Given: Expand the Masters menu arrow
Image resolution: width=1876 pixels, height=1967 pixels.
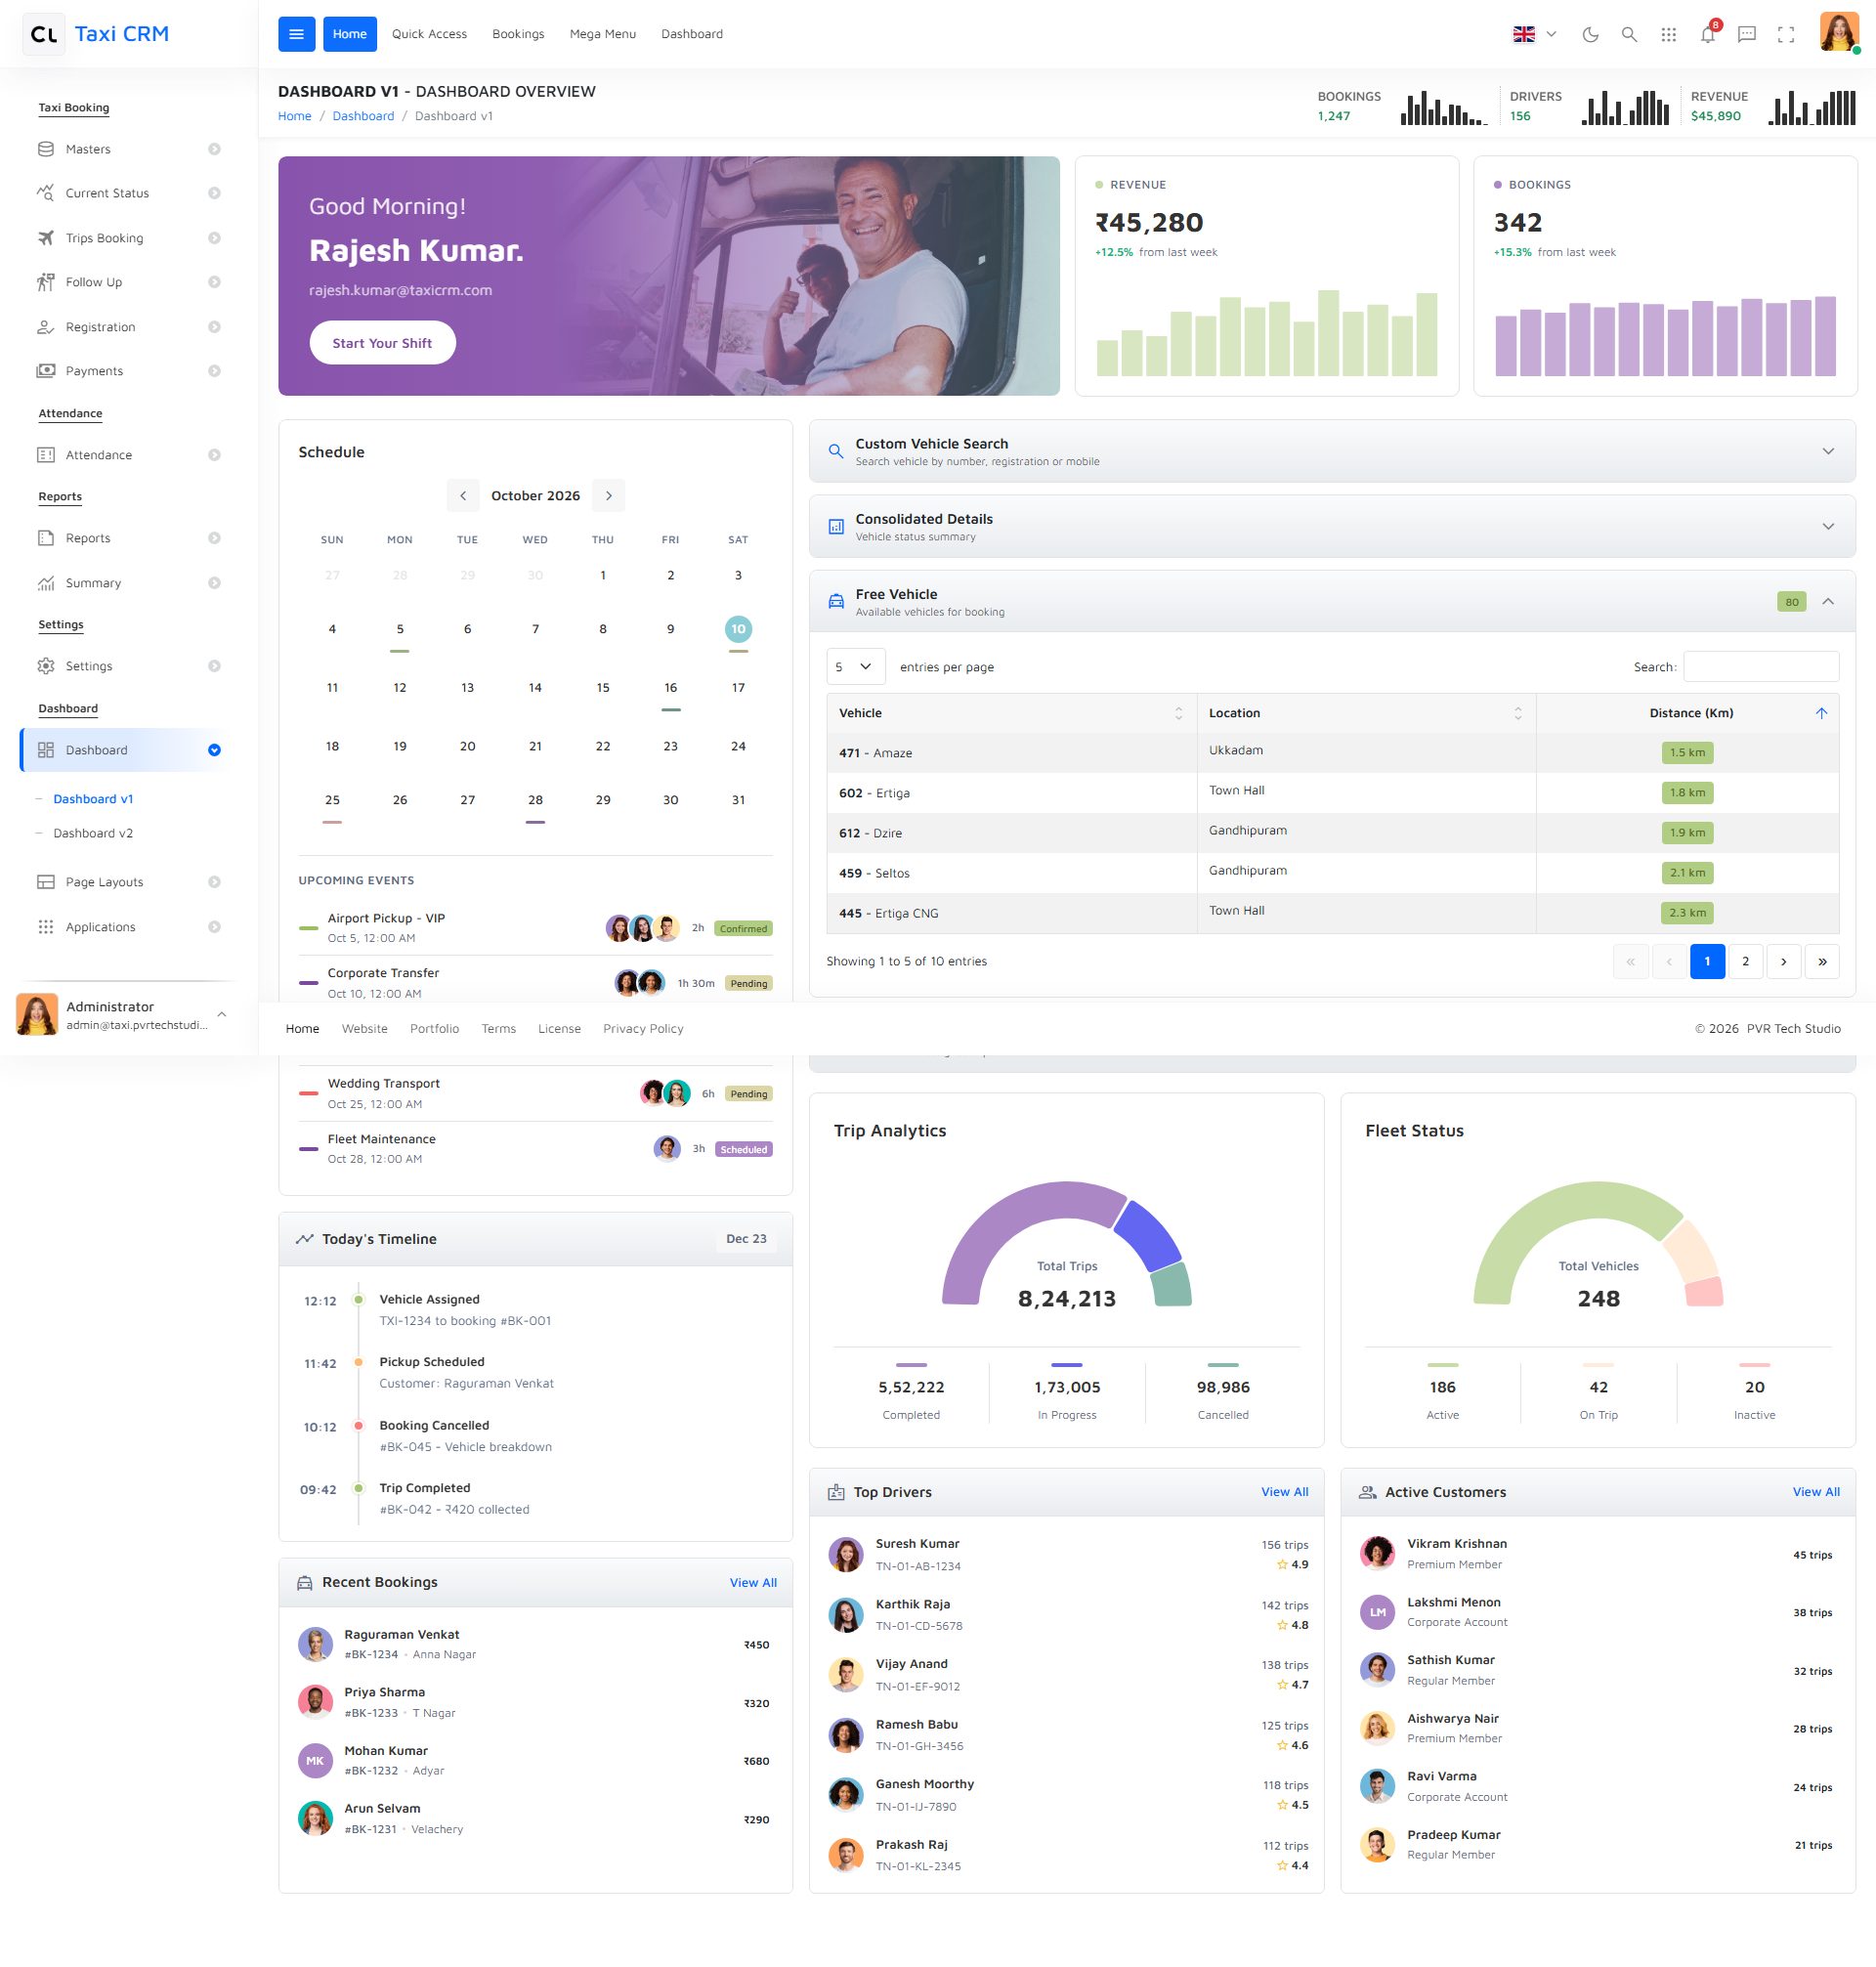Looking at the screenshot, I should 214,149.
